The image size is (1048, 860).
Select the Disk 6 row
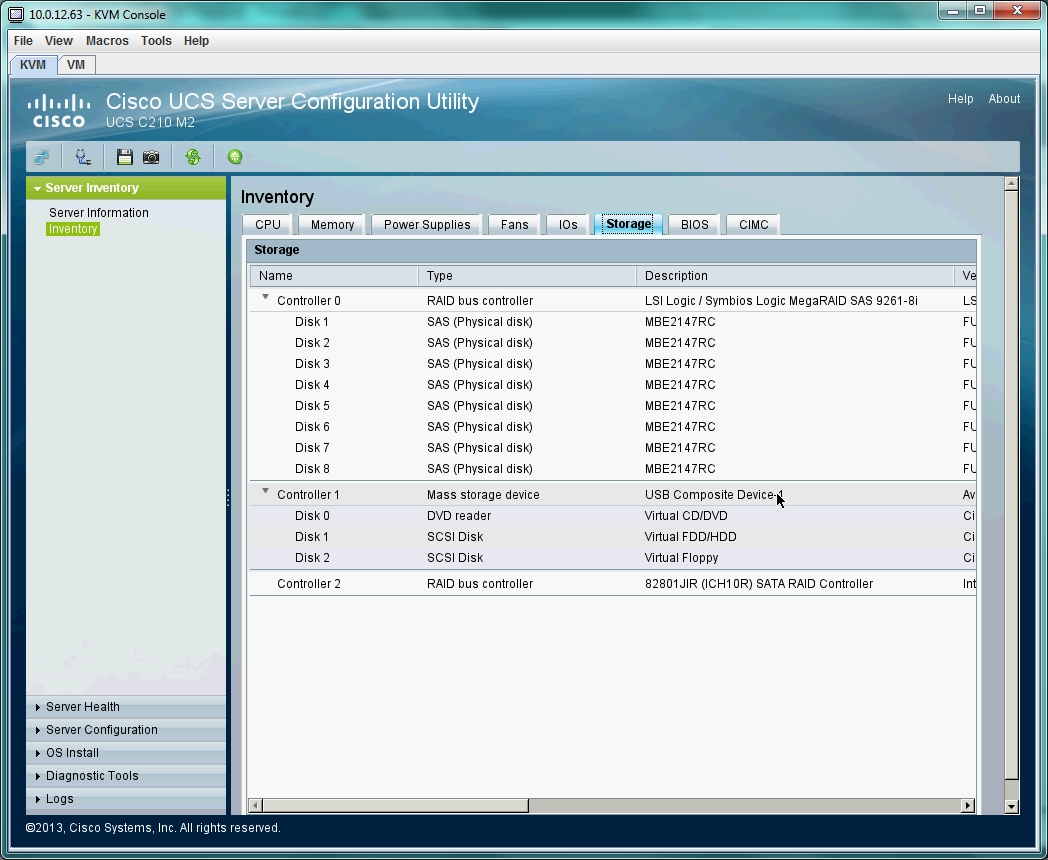(613, 426)
